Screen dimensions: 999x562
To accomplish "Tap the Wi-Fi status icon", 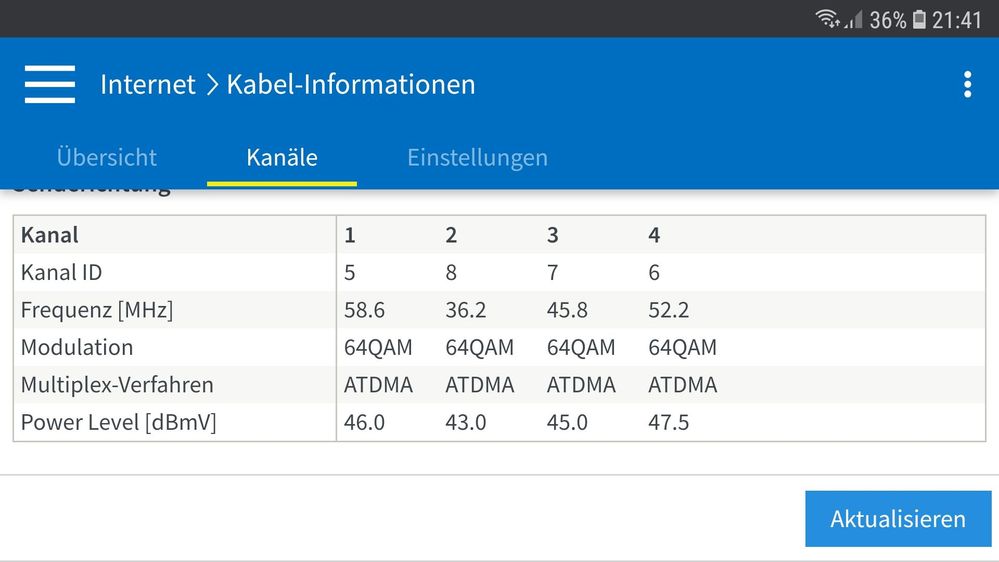I will tap(827, 19).
